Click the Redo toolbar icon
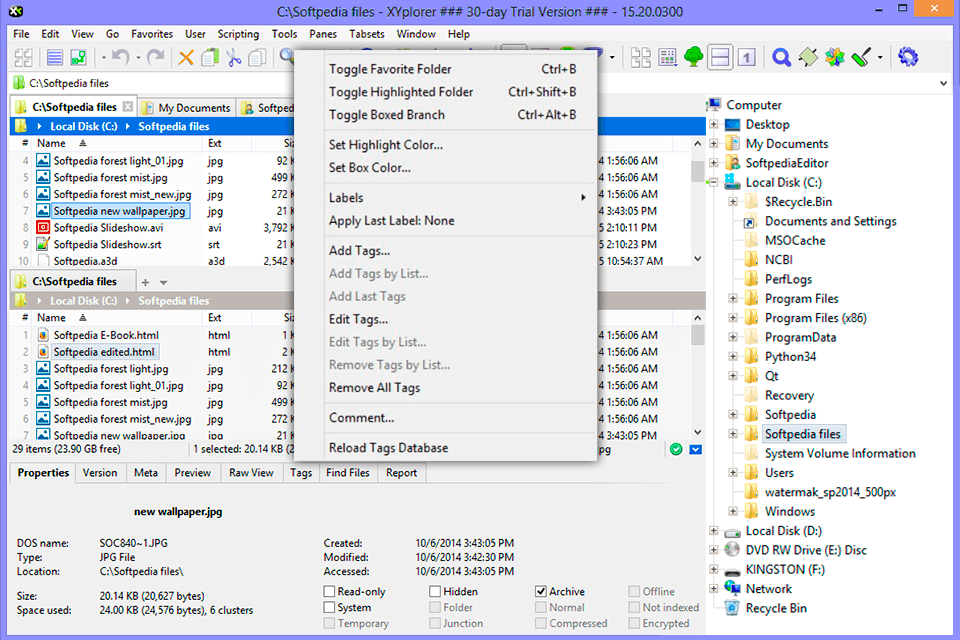Screen dimensions: 960x640 pyautogui.click(x=155, y=57)
